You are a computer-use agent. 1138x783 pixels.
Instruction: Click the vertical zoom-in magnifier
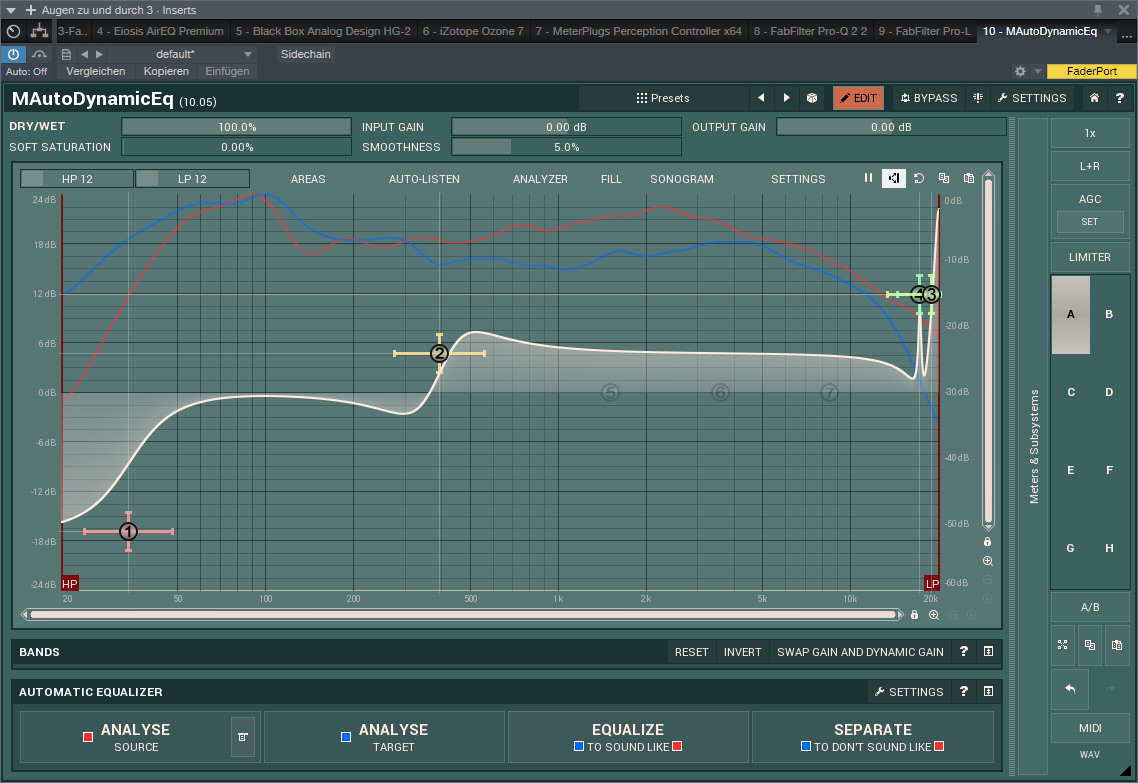point(988,561)
